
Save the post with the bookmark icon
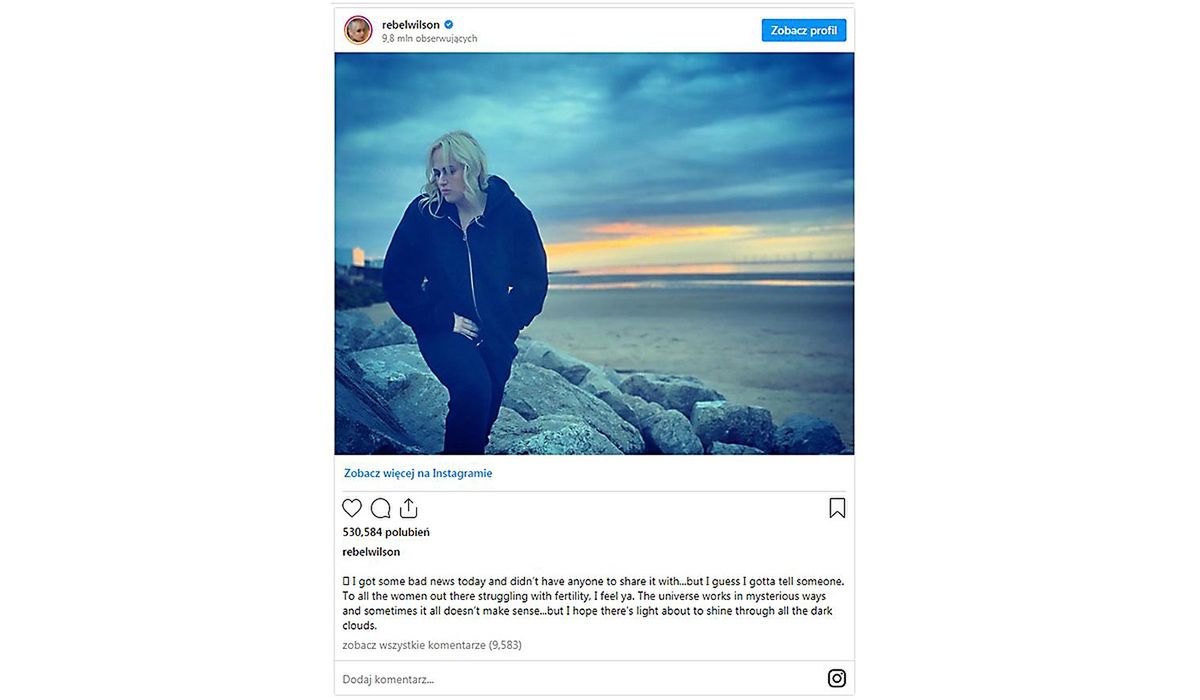tap(837, 508)
